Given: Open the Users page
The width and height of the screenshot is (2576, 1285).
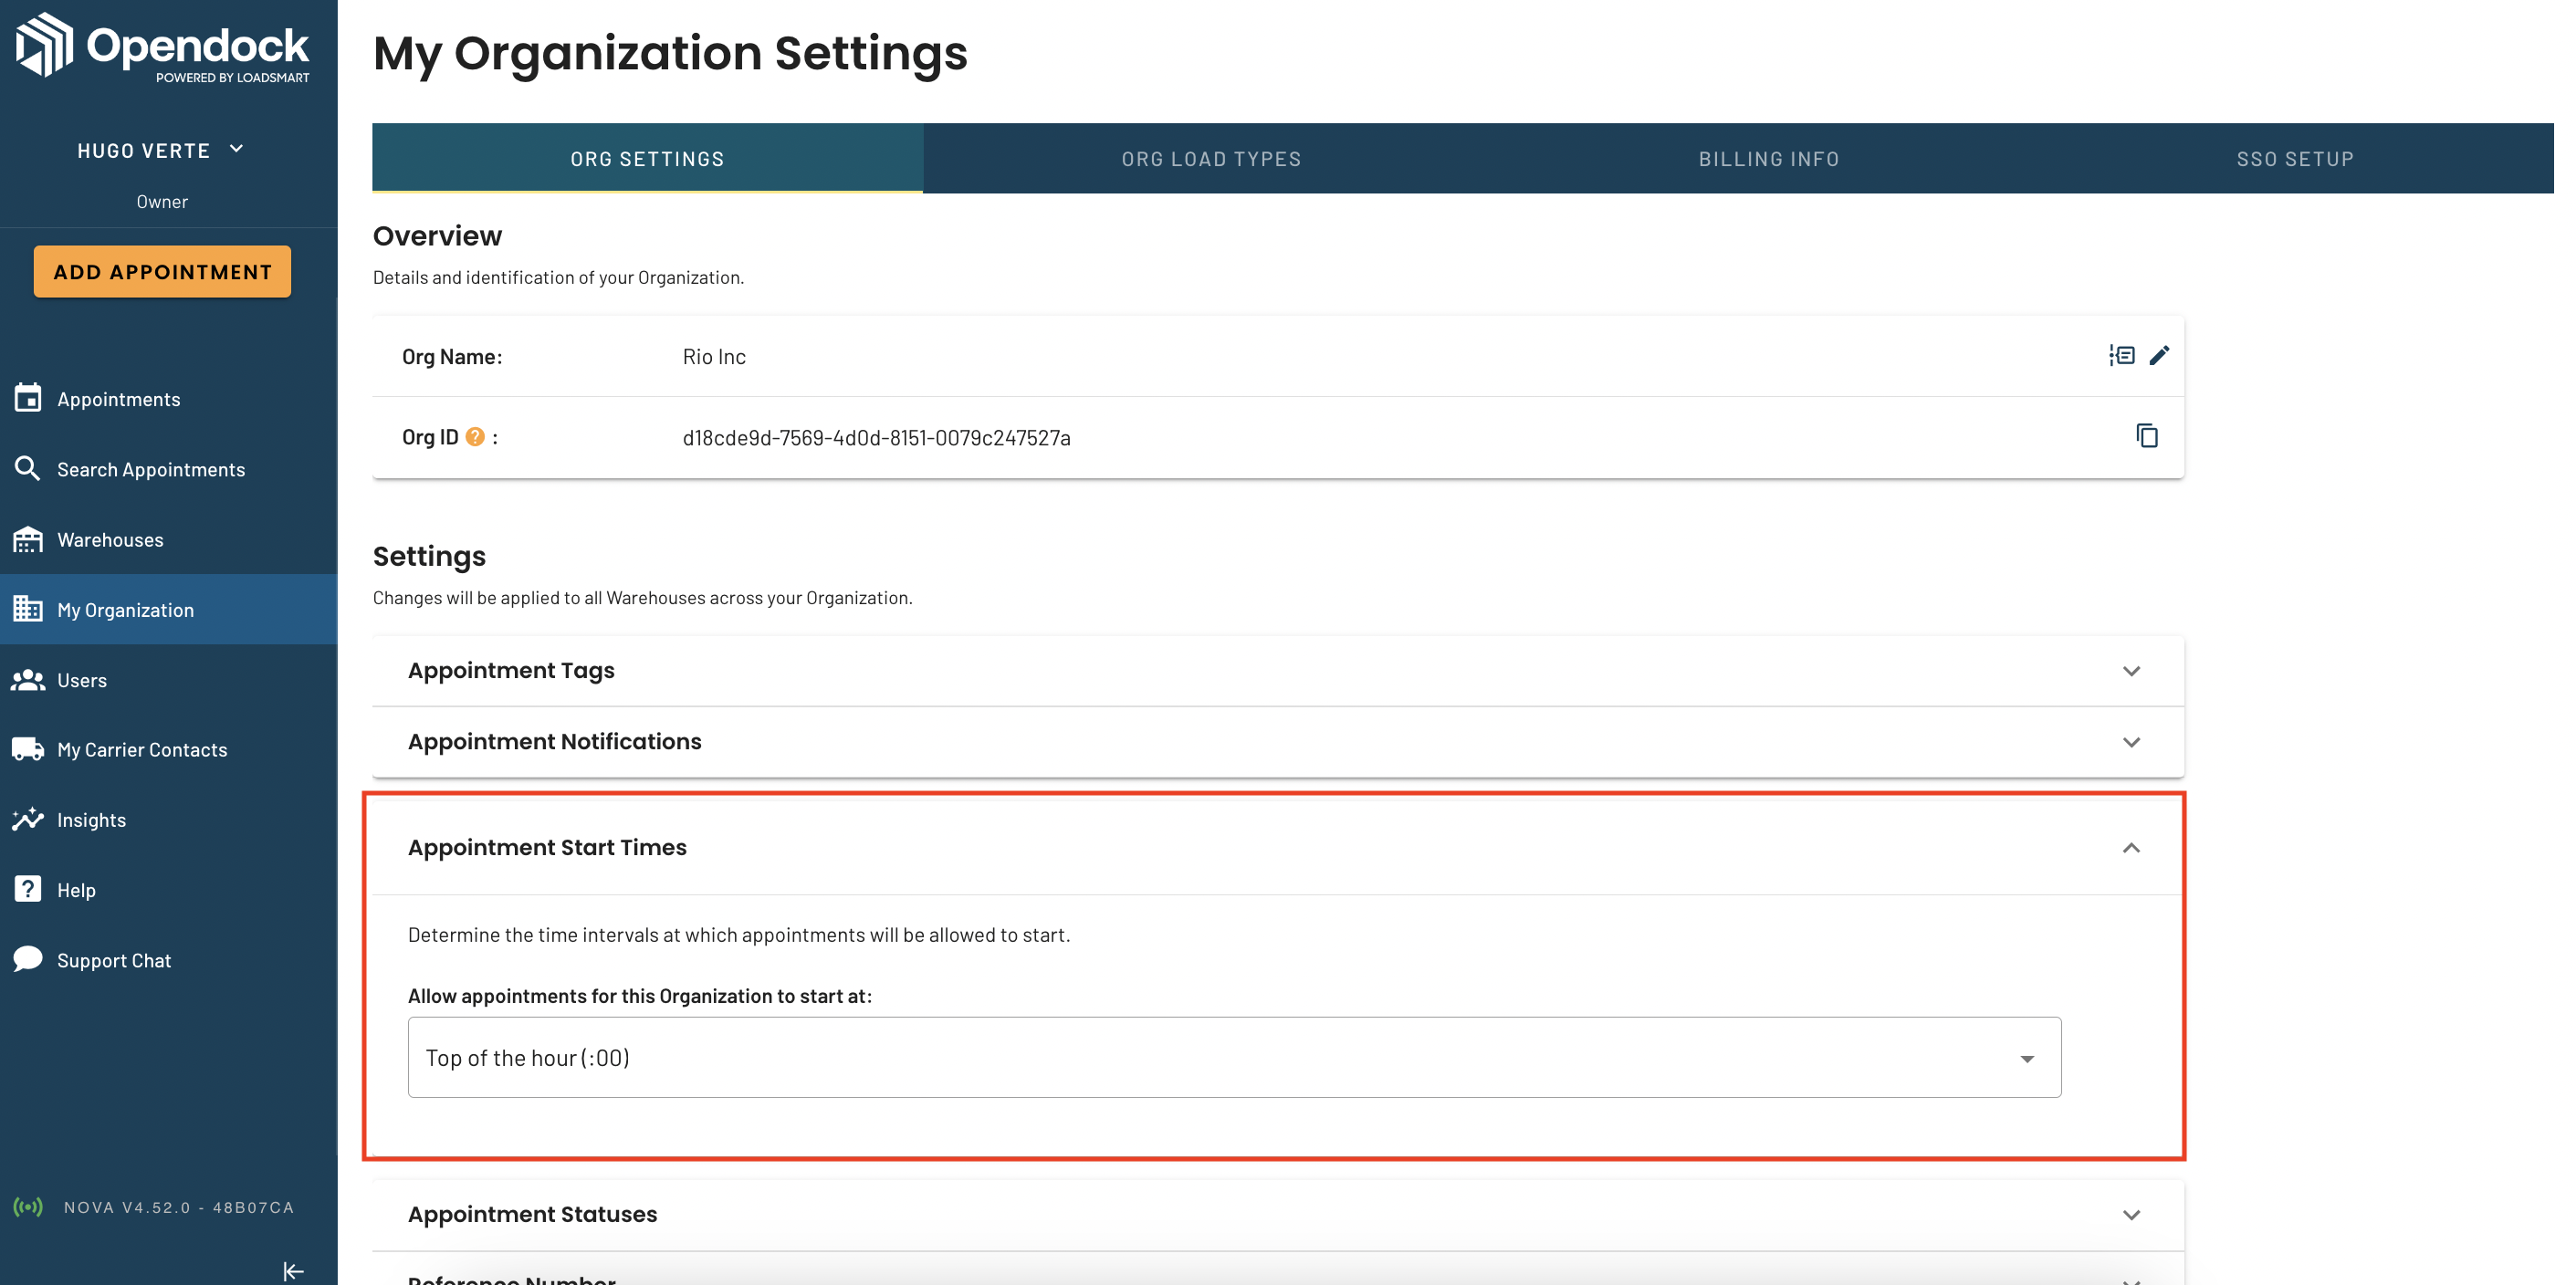Looking at the screenshot, I should pos(168,680).
